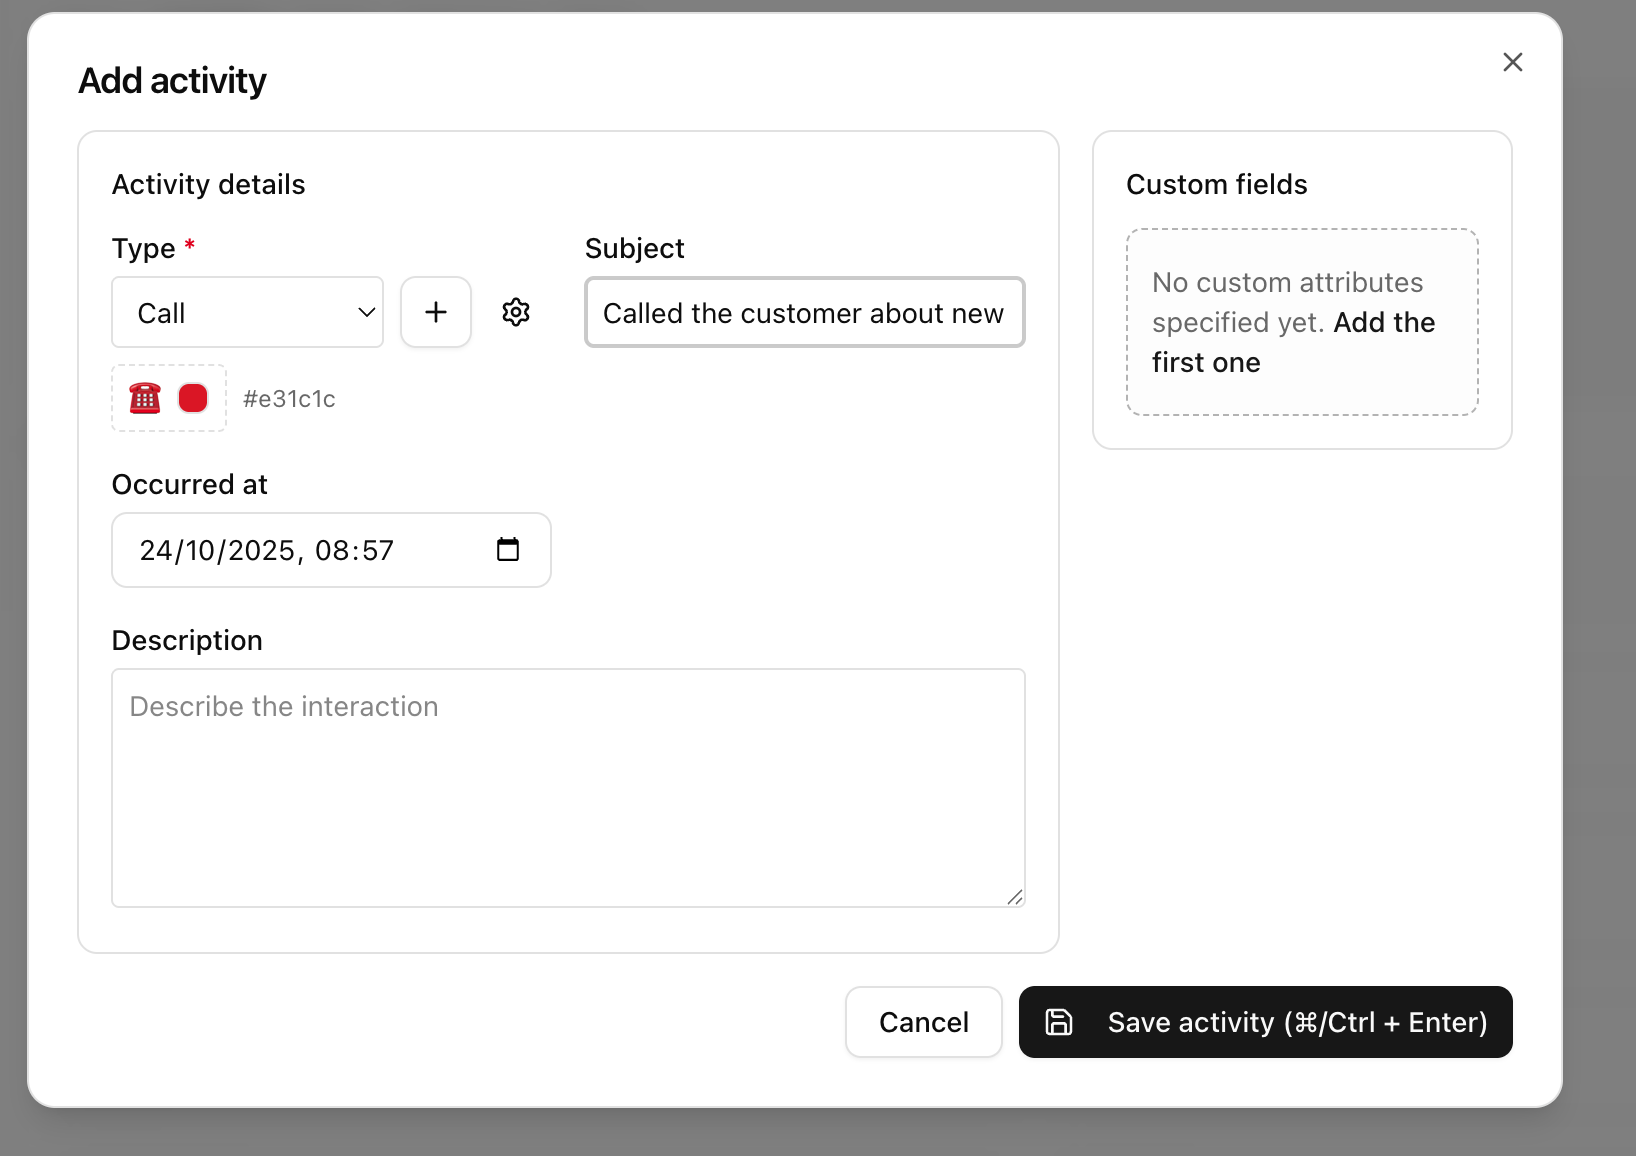Viewport: 1636px width, 1156px height.
Task: Click the Save activity button
Action: (x=1265, y=1022)
